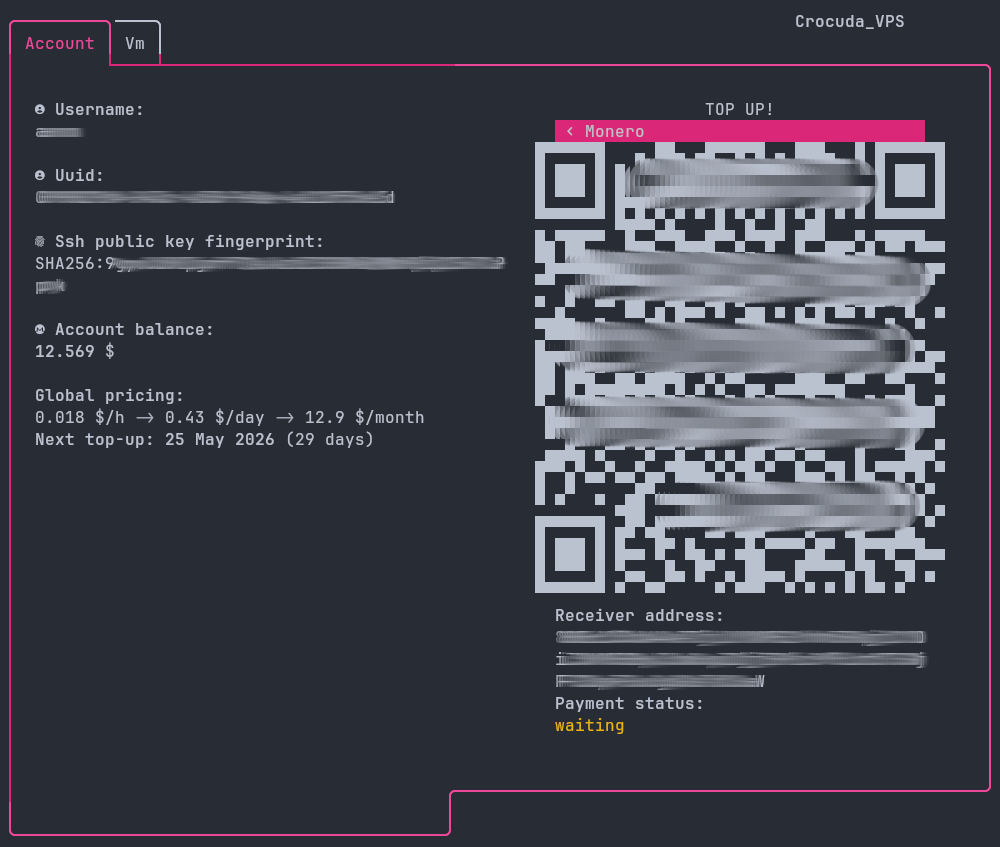Click the 12.569 $ balance value
Screen dimensions: 1000x847
pyautogui.click(x=75, y=351)
